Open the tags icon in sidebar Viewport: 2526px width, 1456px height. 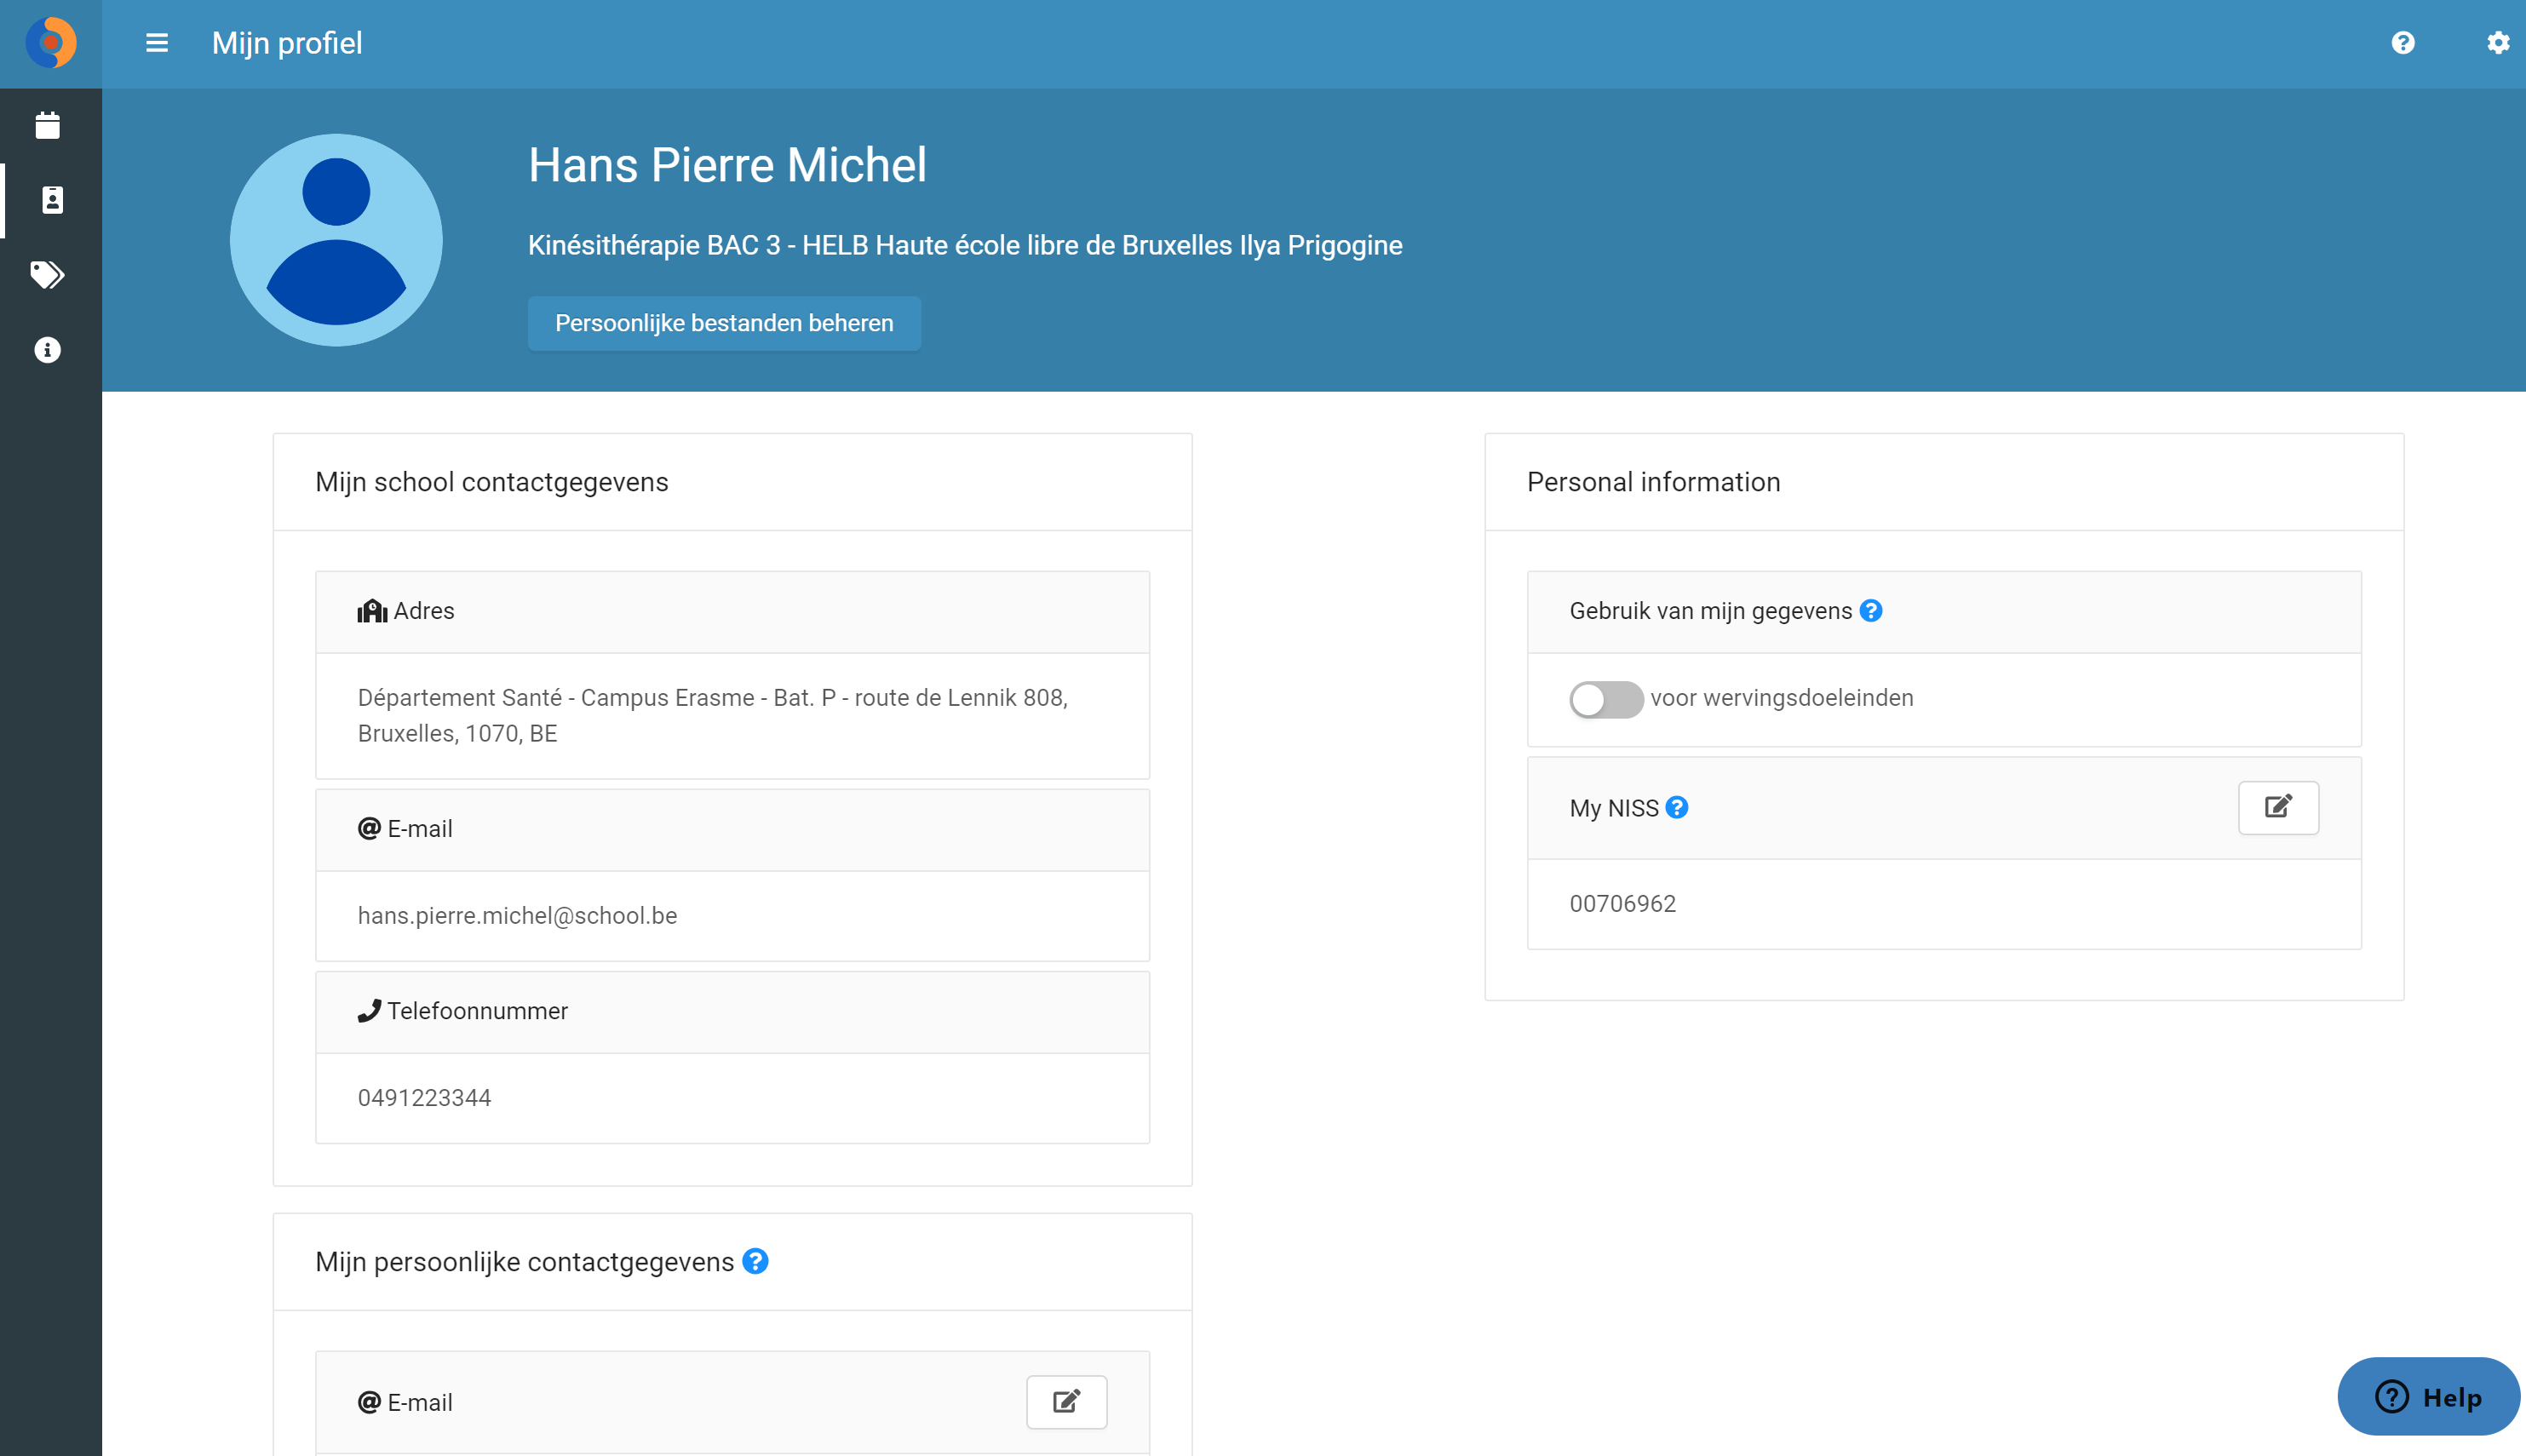[48, 275]
